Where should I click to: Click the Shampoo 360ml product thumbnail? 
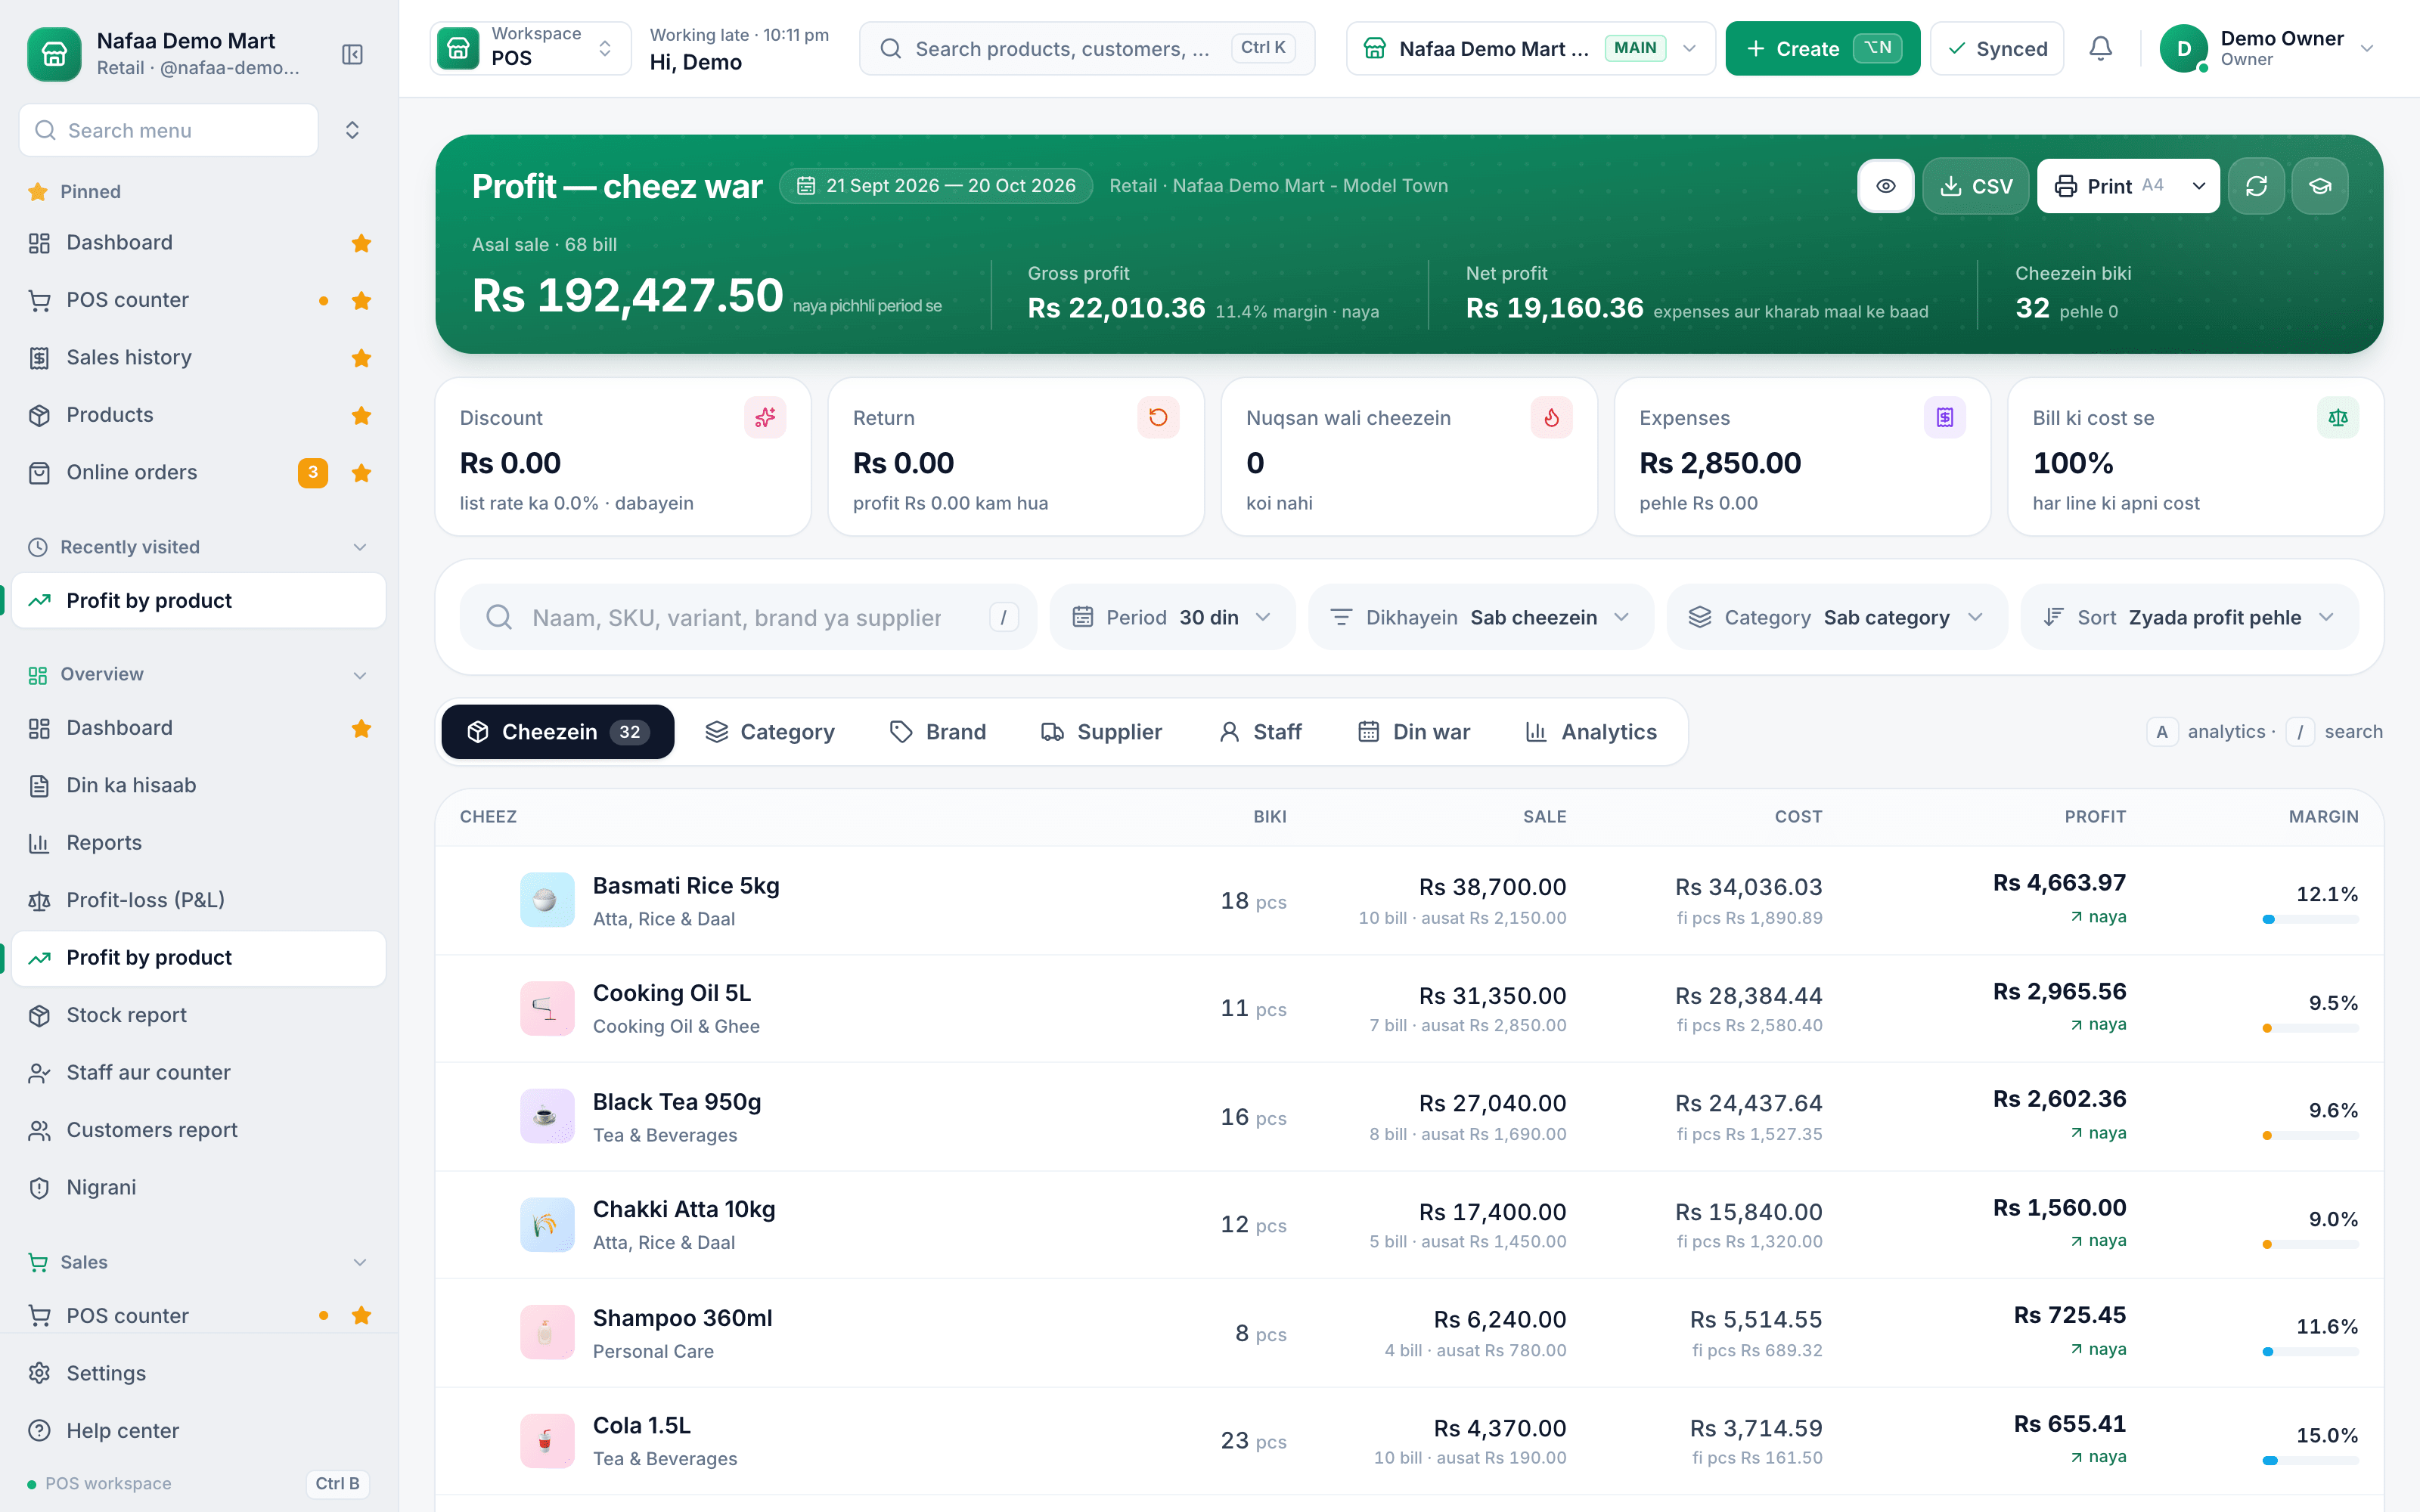tap(547, 1333)
